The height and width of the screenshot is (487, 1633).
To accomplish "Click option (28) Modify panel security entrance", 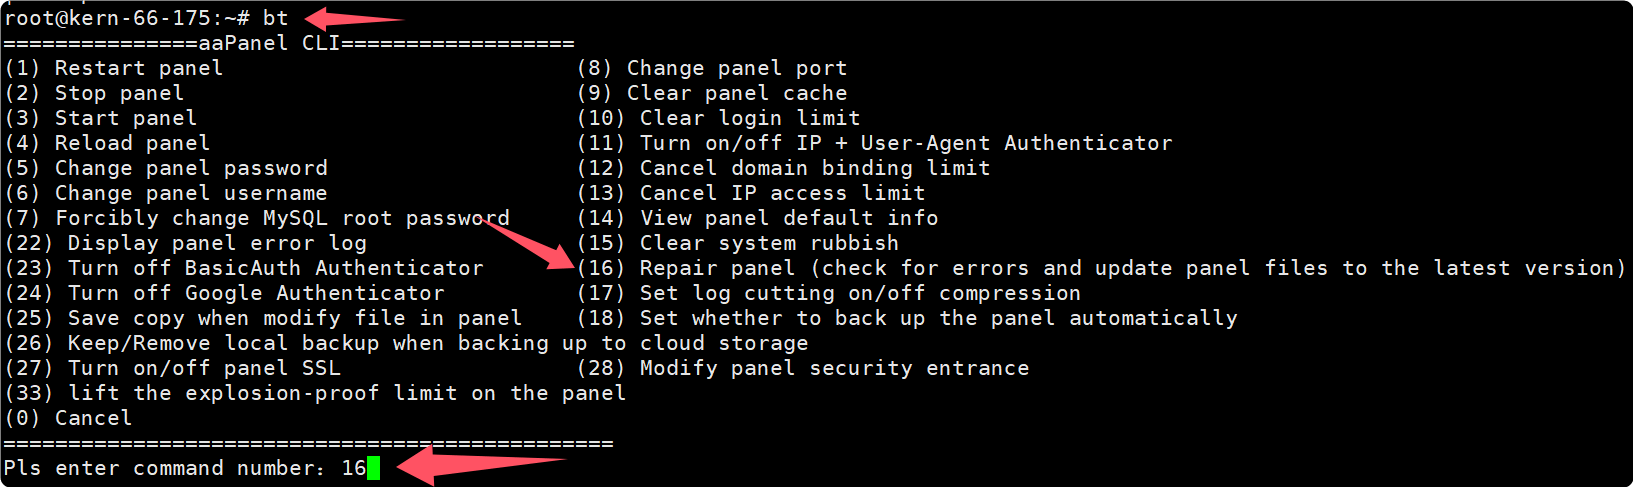I will pyautogui.click(x=803, y=368).
